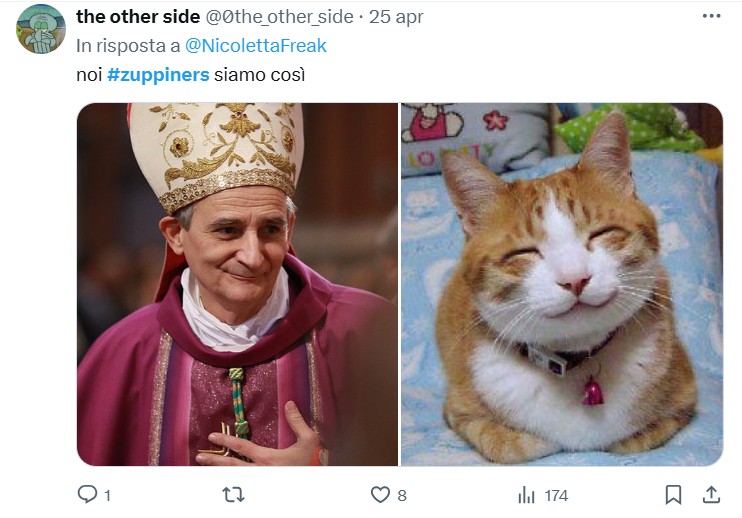Like the tweet with heart icon
This screenshot has height=518, width=742.
[380, 495]
